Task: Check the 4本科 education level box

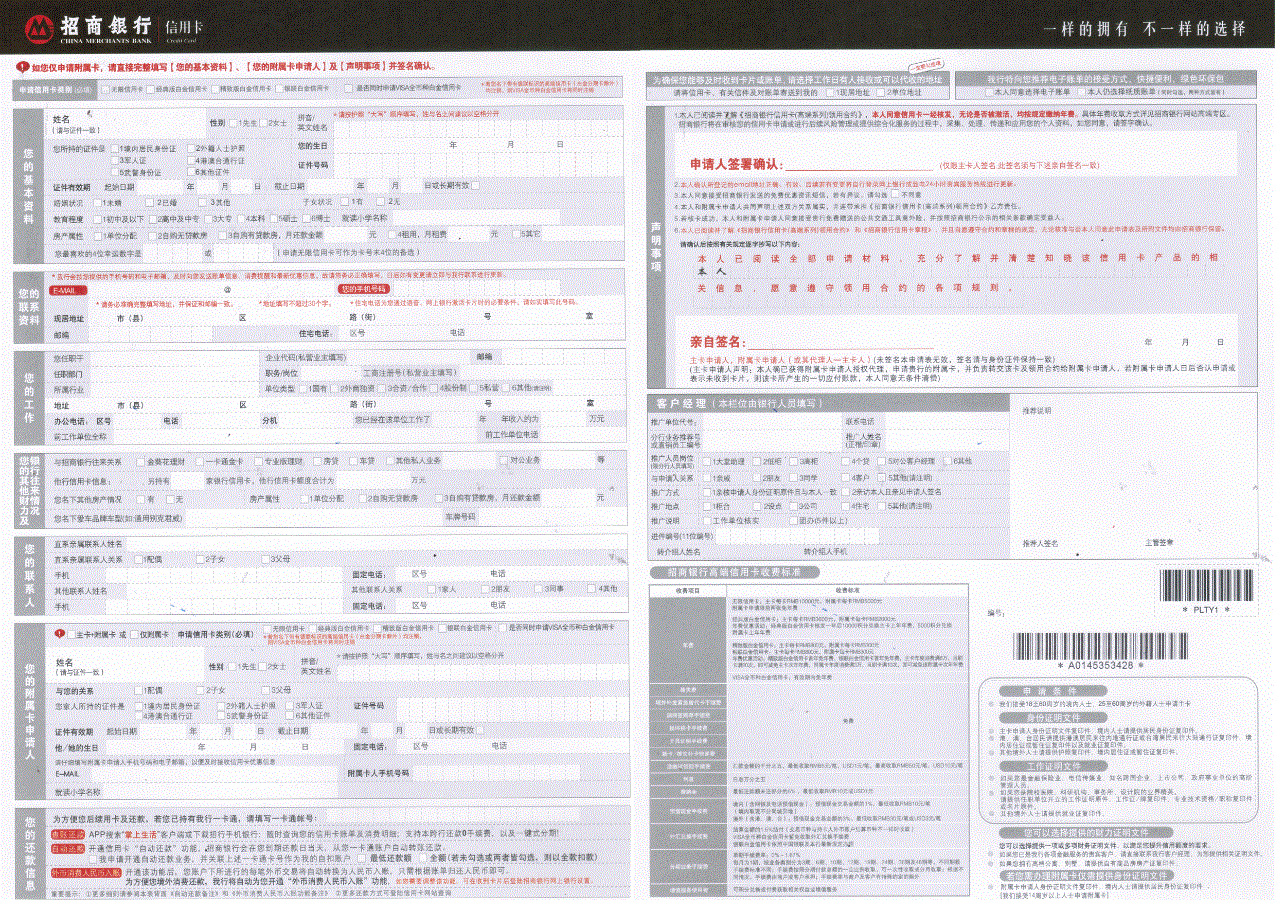Action: 240,218
